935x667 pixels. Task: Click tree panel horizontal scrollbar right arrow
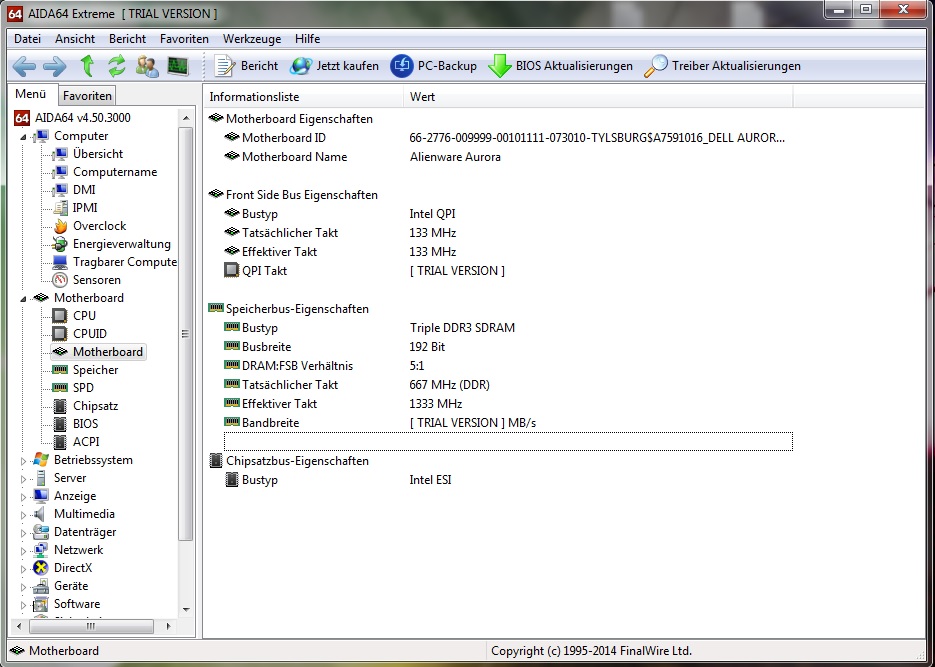[x=168, y=626]
